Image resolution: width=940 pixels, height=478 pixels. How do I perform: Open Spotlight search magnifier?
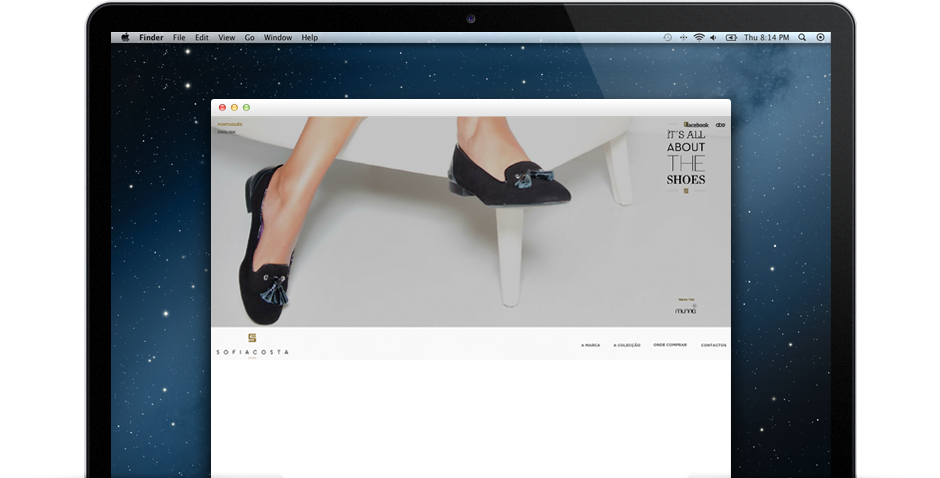[x=802, y=37]
